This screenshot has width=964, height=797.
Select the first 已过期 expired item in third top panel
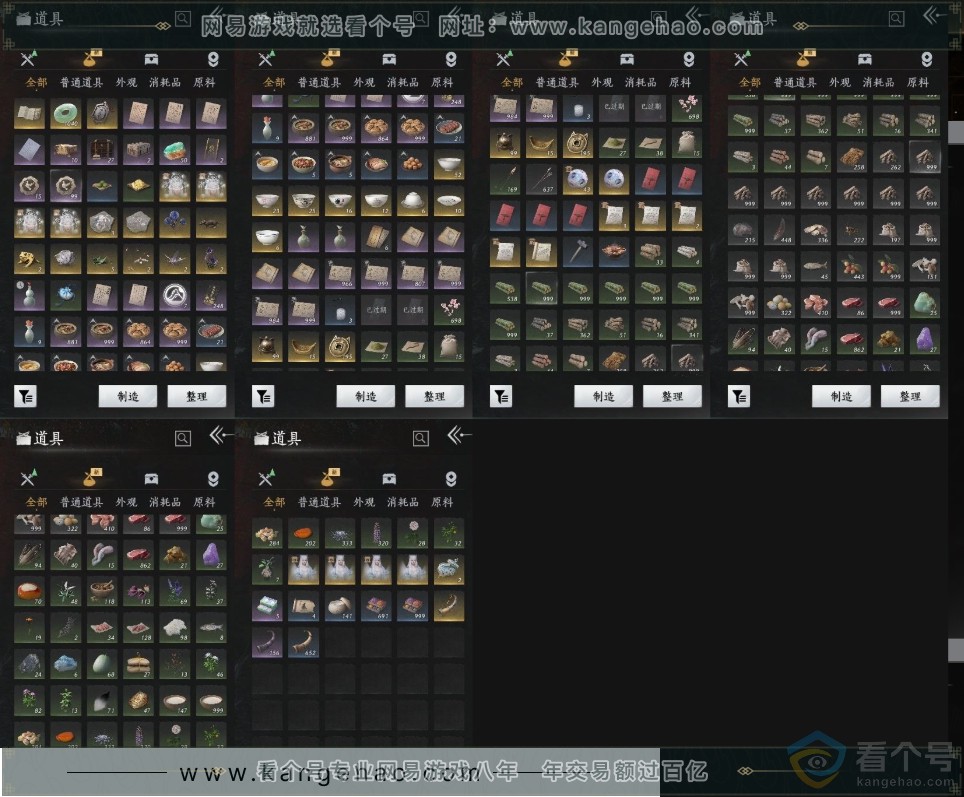tap(614, 107)
